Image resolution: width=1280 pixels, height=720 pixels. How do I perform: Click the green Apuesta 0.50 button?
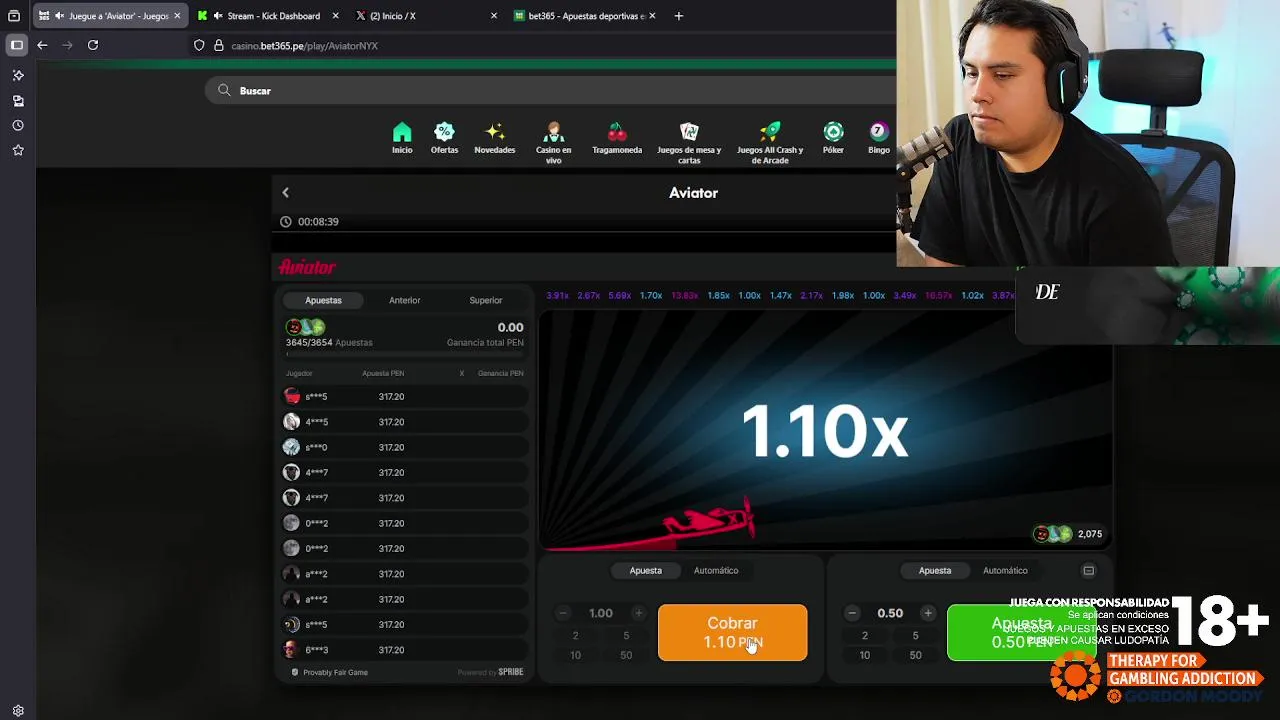coord(1020,632)
